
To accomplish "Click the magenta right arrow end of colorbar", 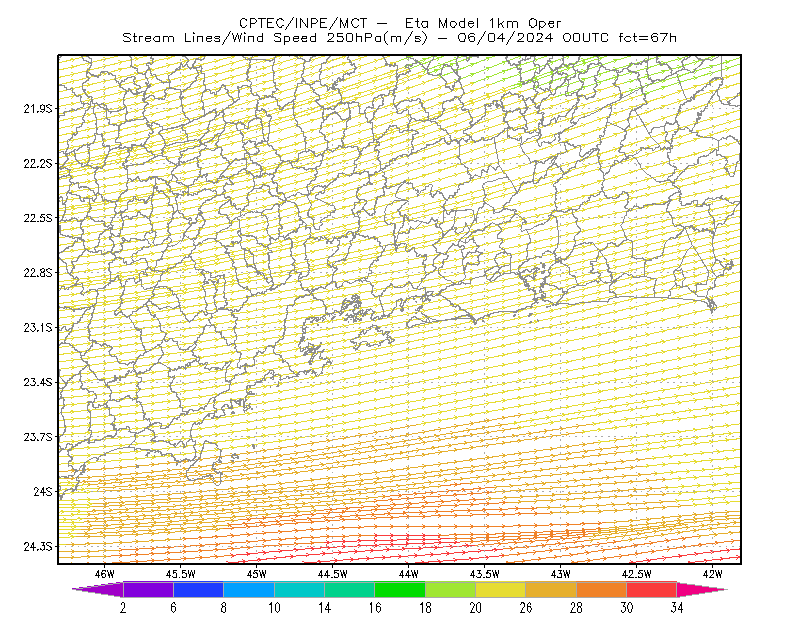I will pyautogui.click(x=702, y=589).
